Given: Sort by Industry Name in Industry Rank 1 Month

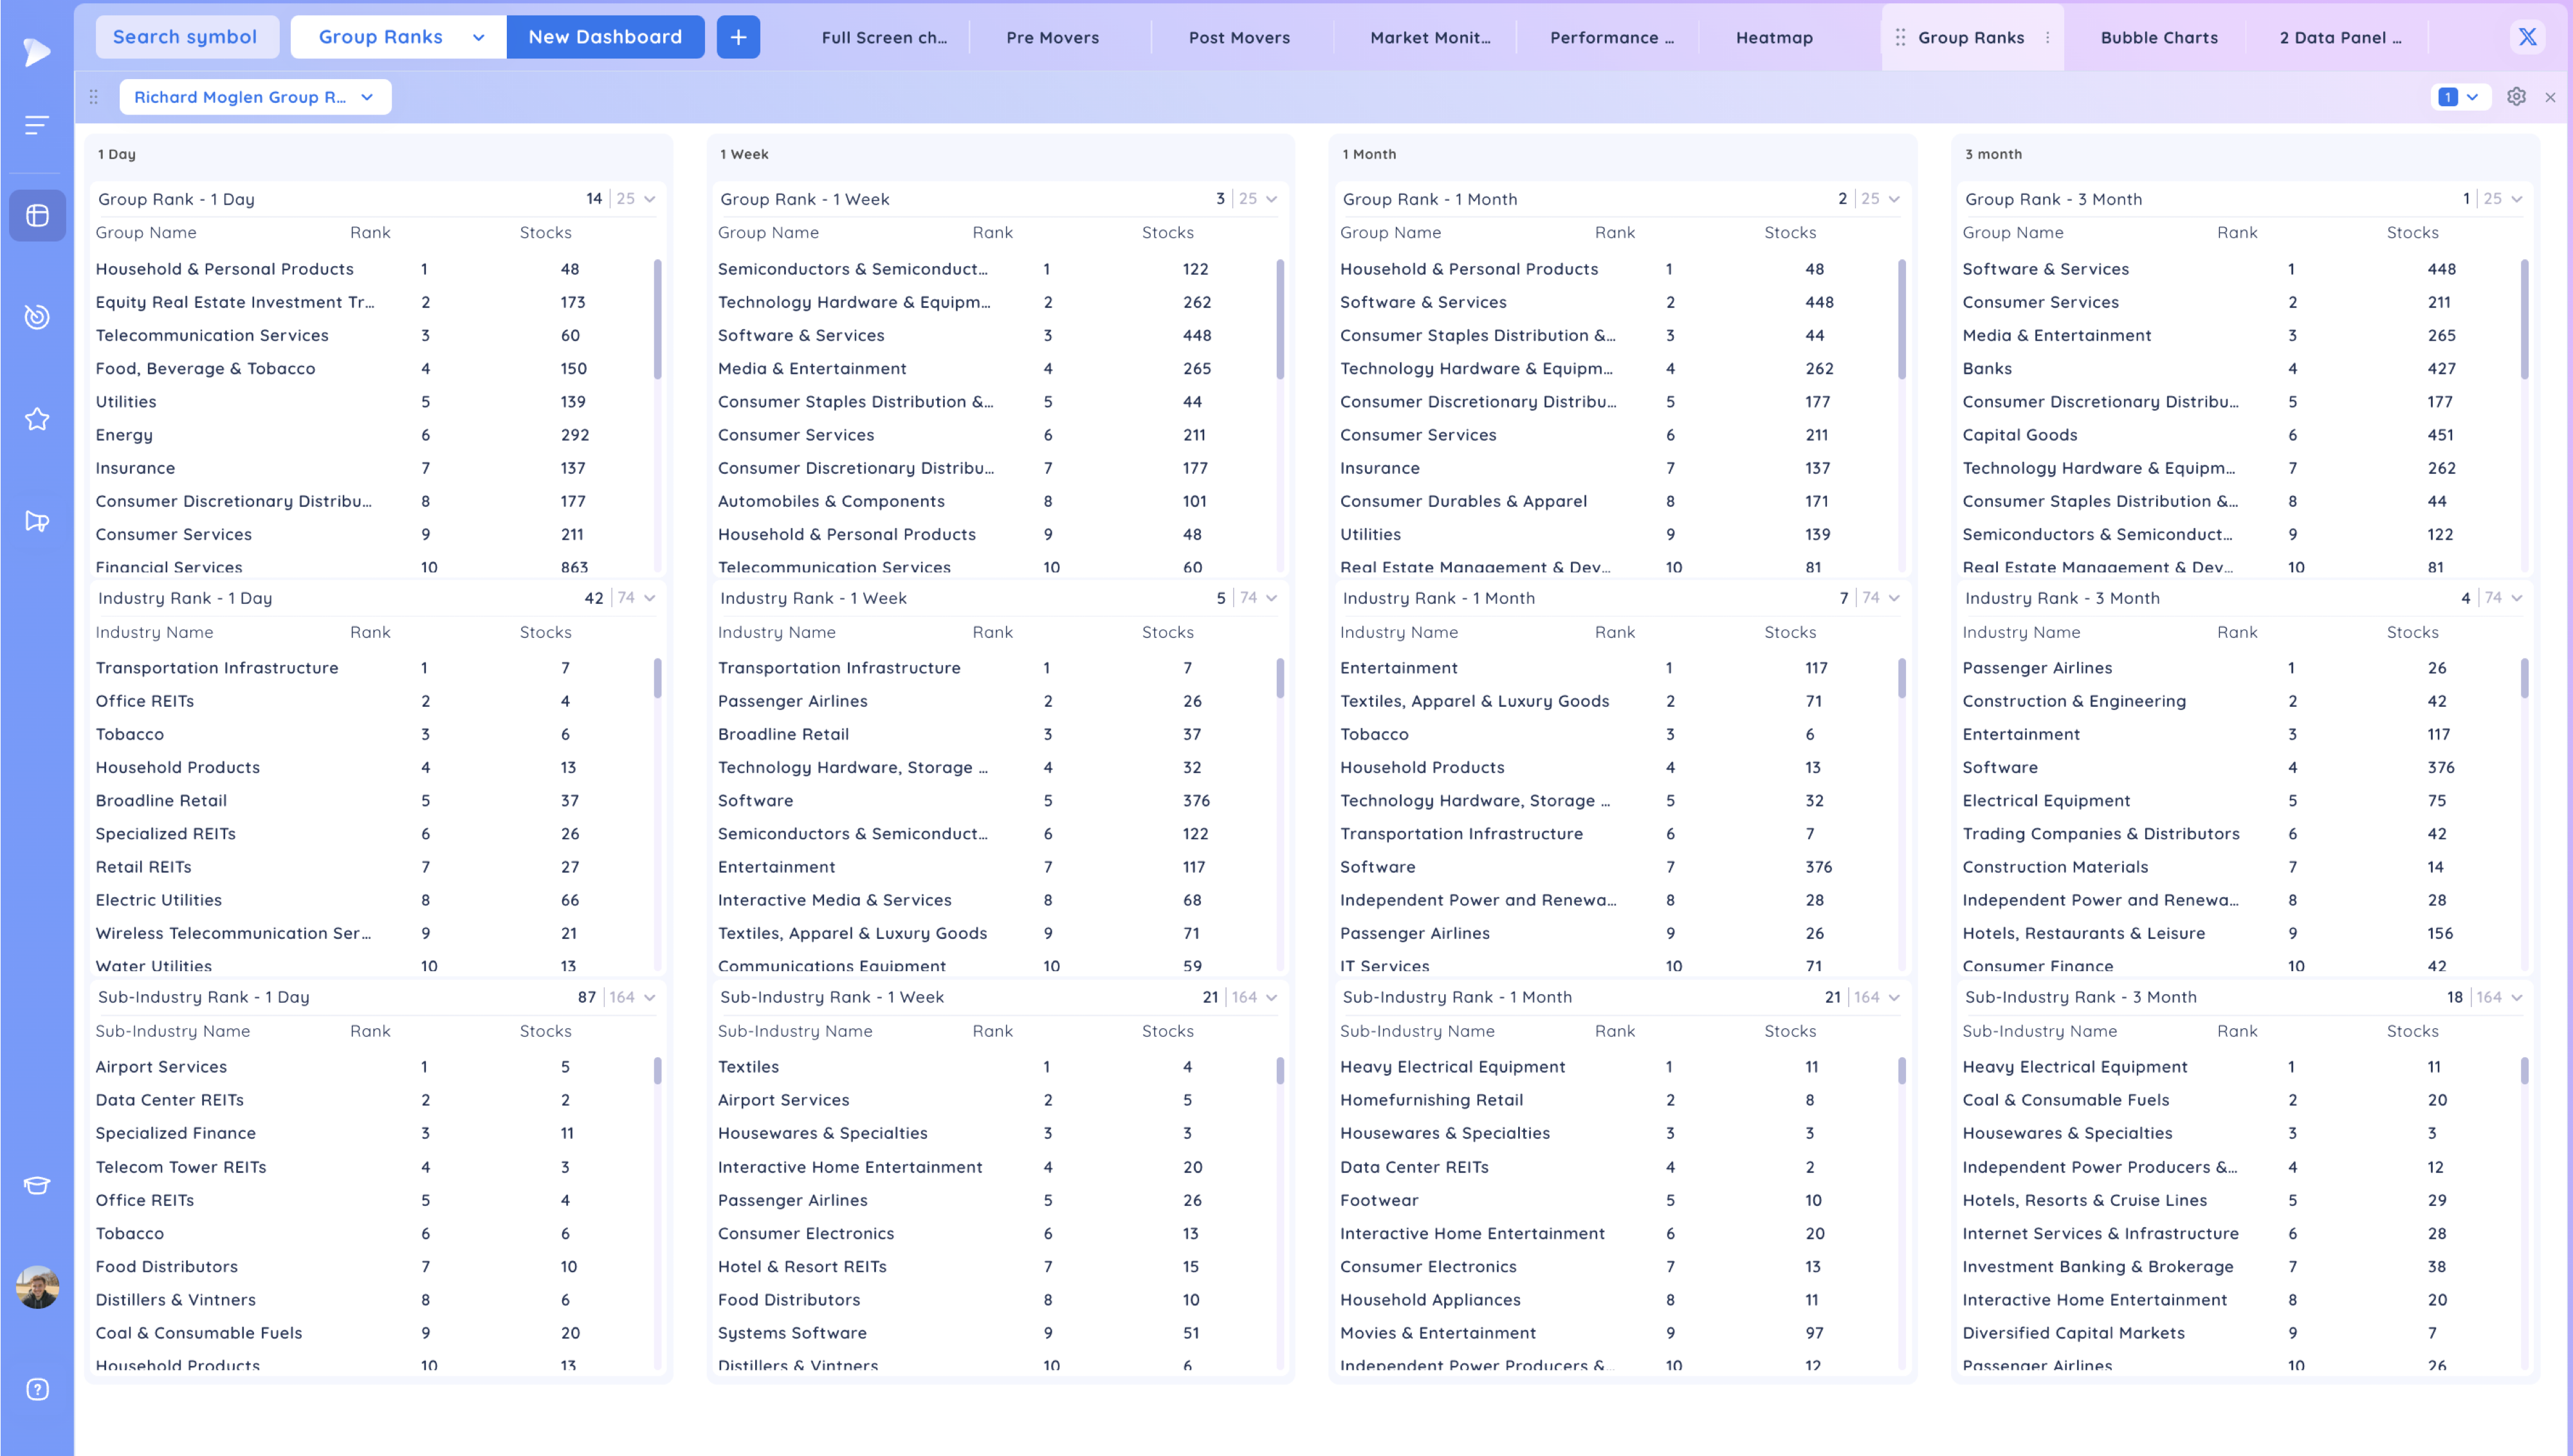Looking at the screenshot, I should [1398, 632].
